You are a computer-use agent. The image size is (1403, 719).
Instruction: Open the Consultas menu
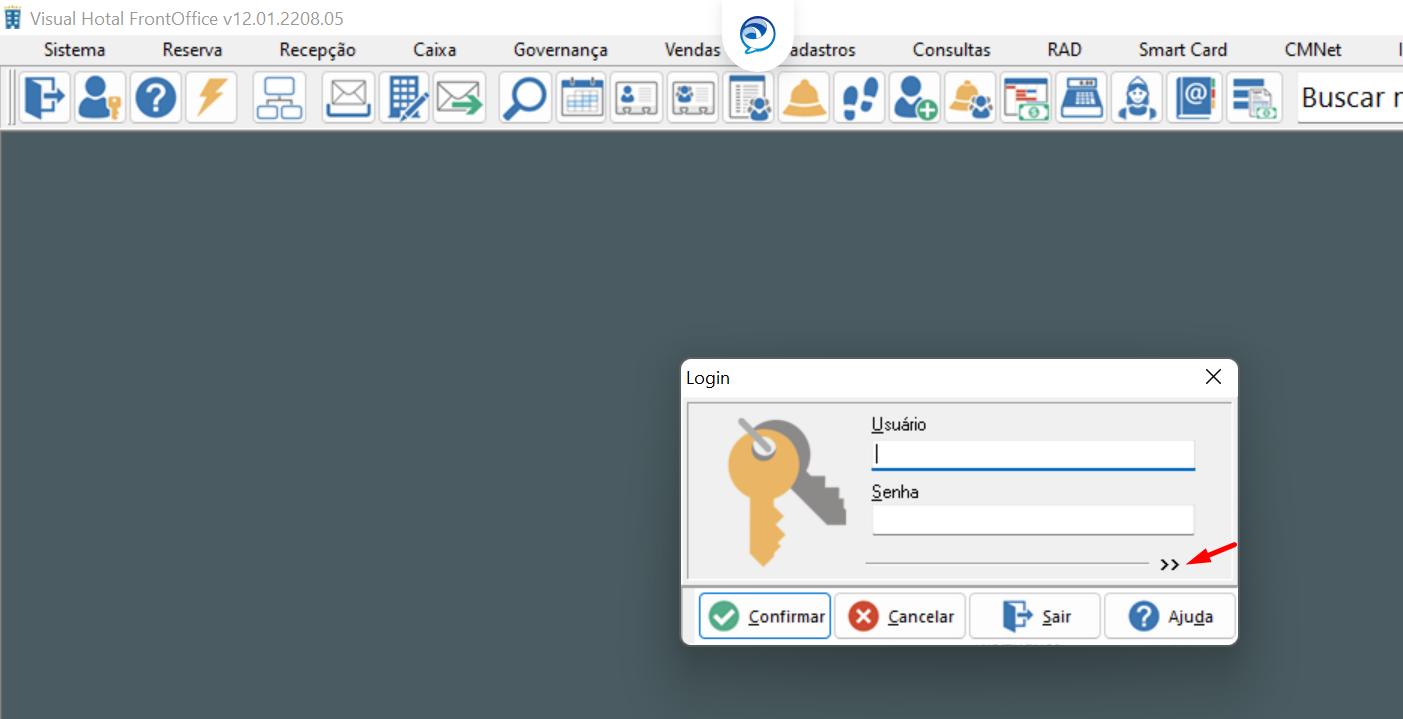tap(952, 50)
